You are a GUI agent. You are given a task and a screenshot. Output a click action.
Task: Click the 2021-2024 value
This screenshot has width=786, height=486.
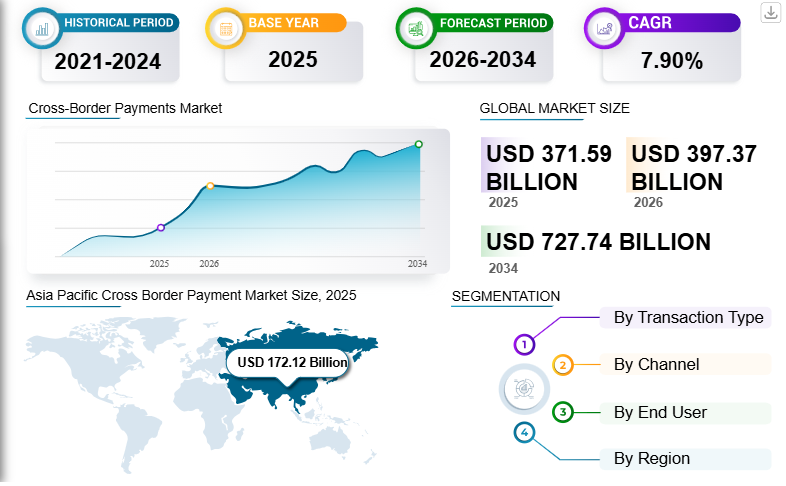pos(108,62)
